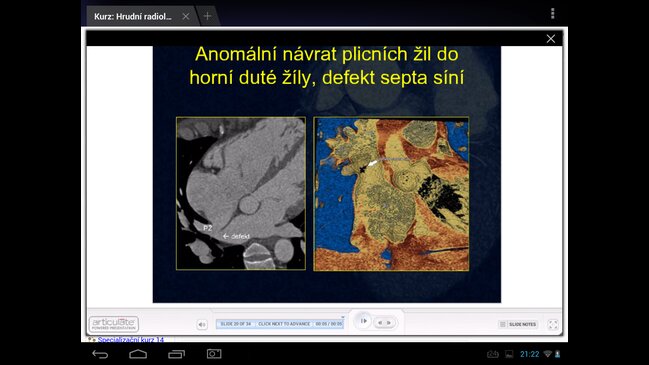
Task: Close the Kurz: Hrudní radiol... tab
Action: click(186, 16)
